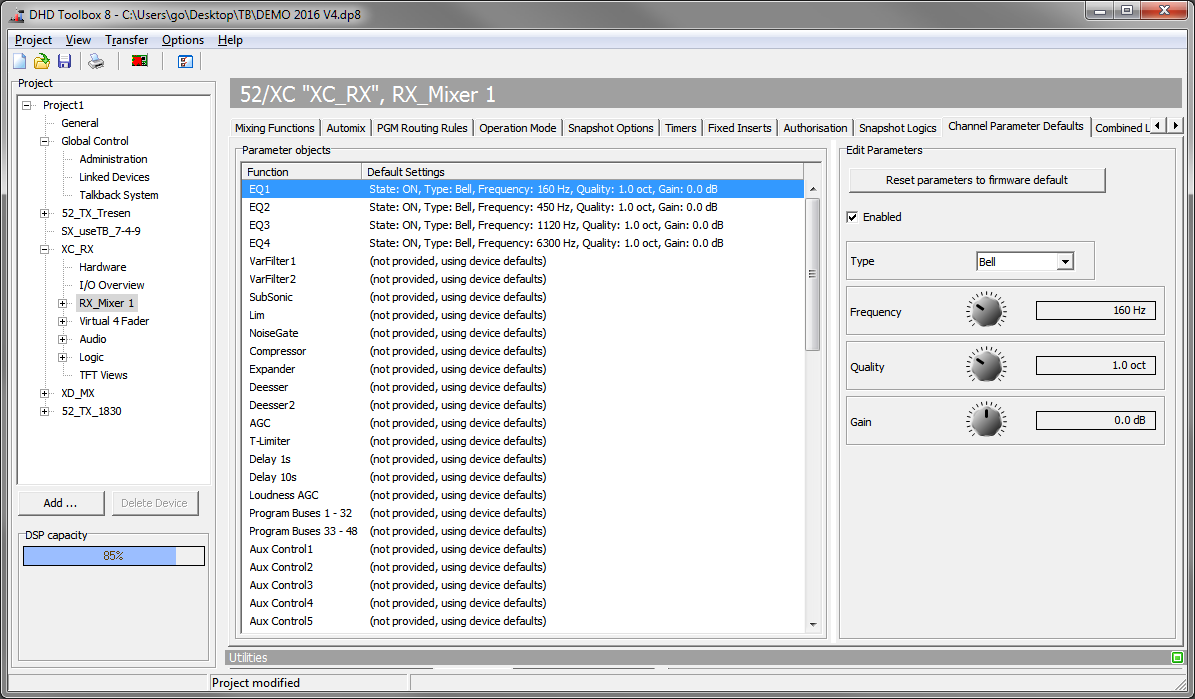Click the blue checklist options toolbar icon
Viewport: 1195px width, 699px height.
185,61
